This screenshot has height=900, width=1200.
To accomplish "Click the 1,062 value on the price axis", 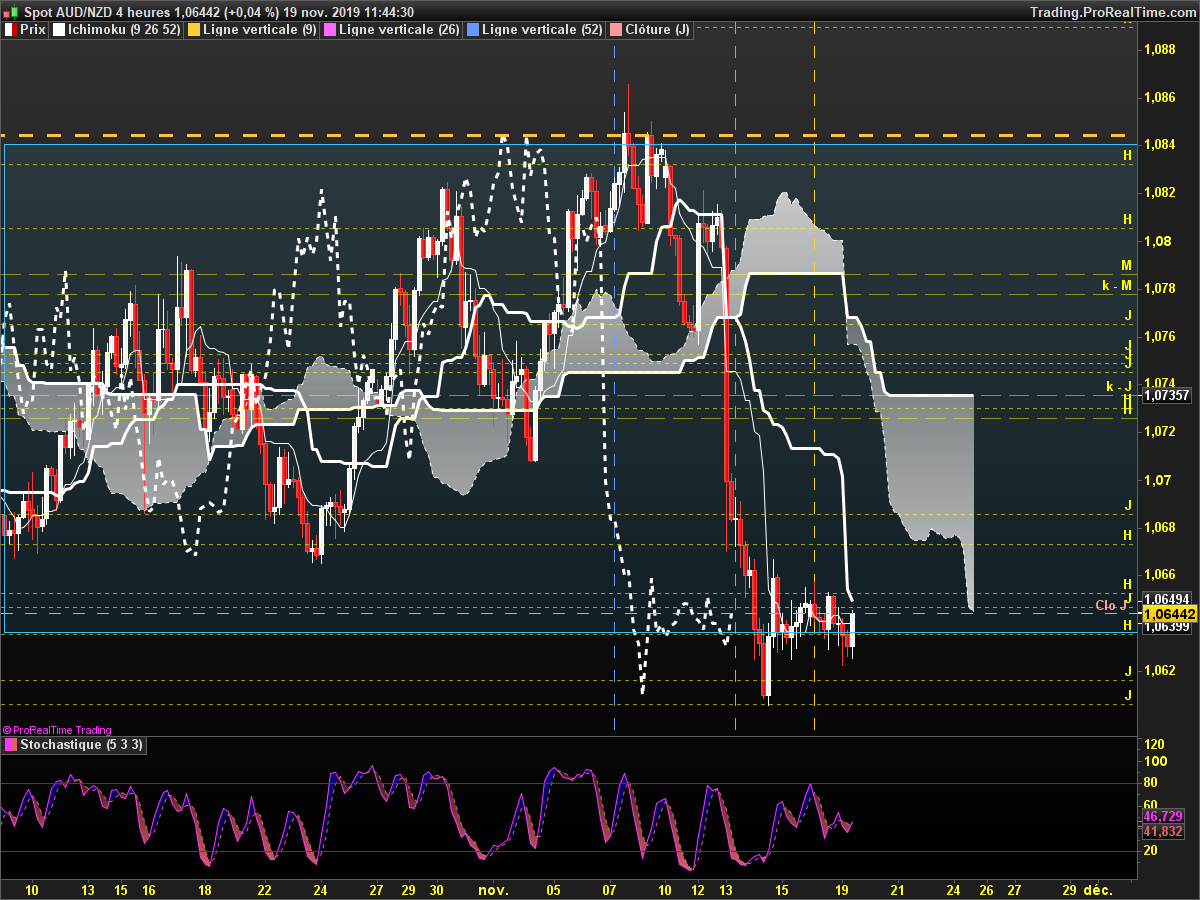I will click(x=1161, y=670).
